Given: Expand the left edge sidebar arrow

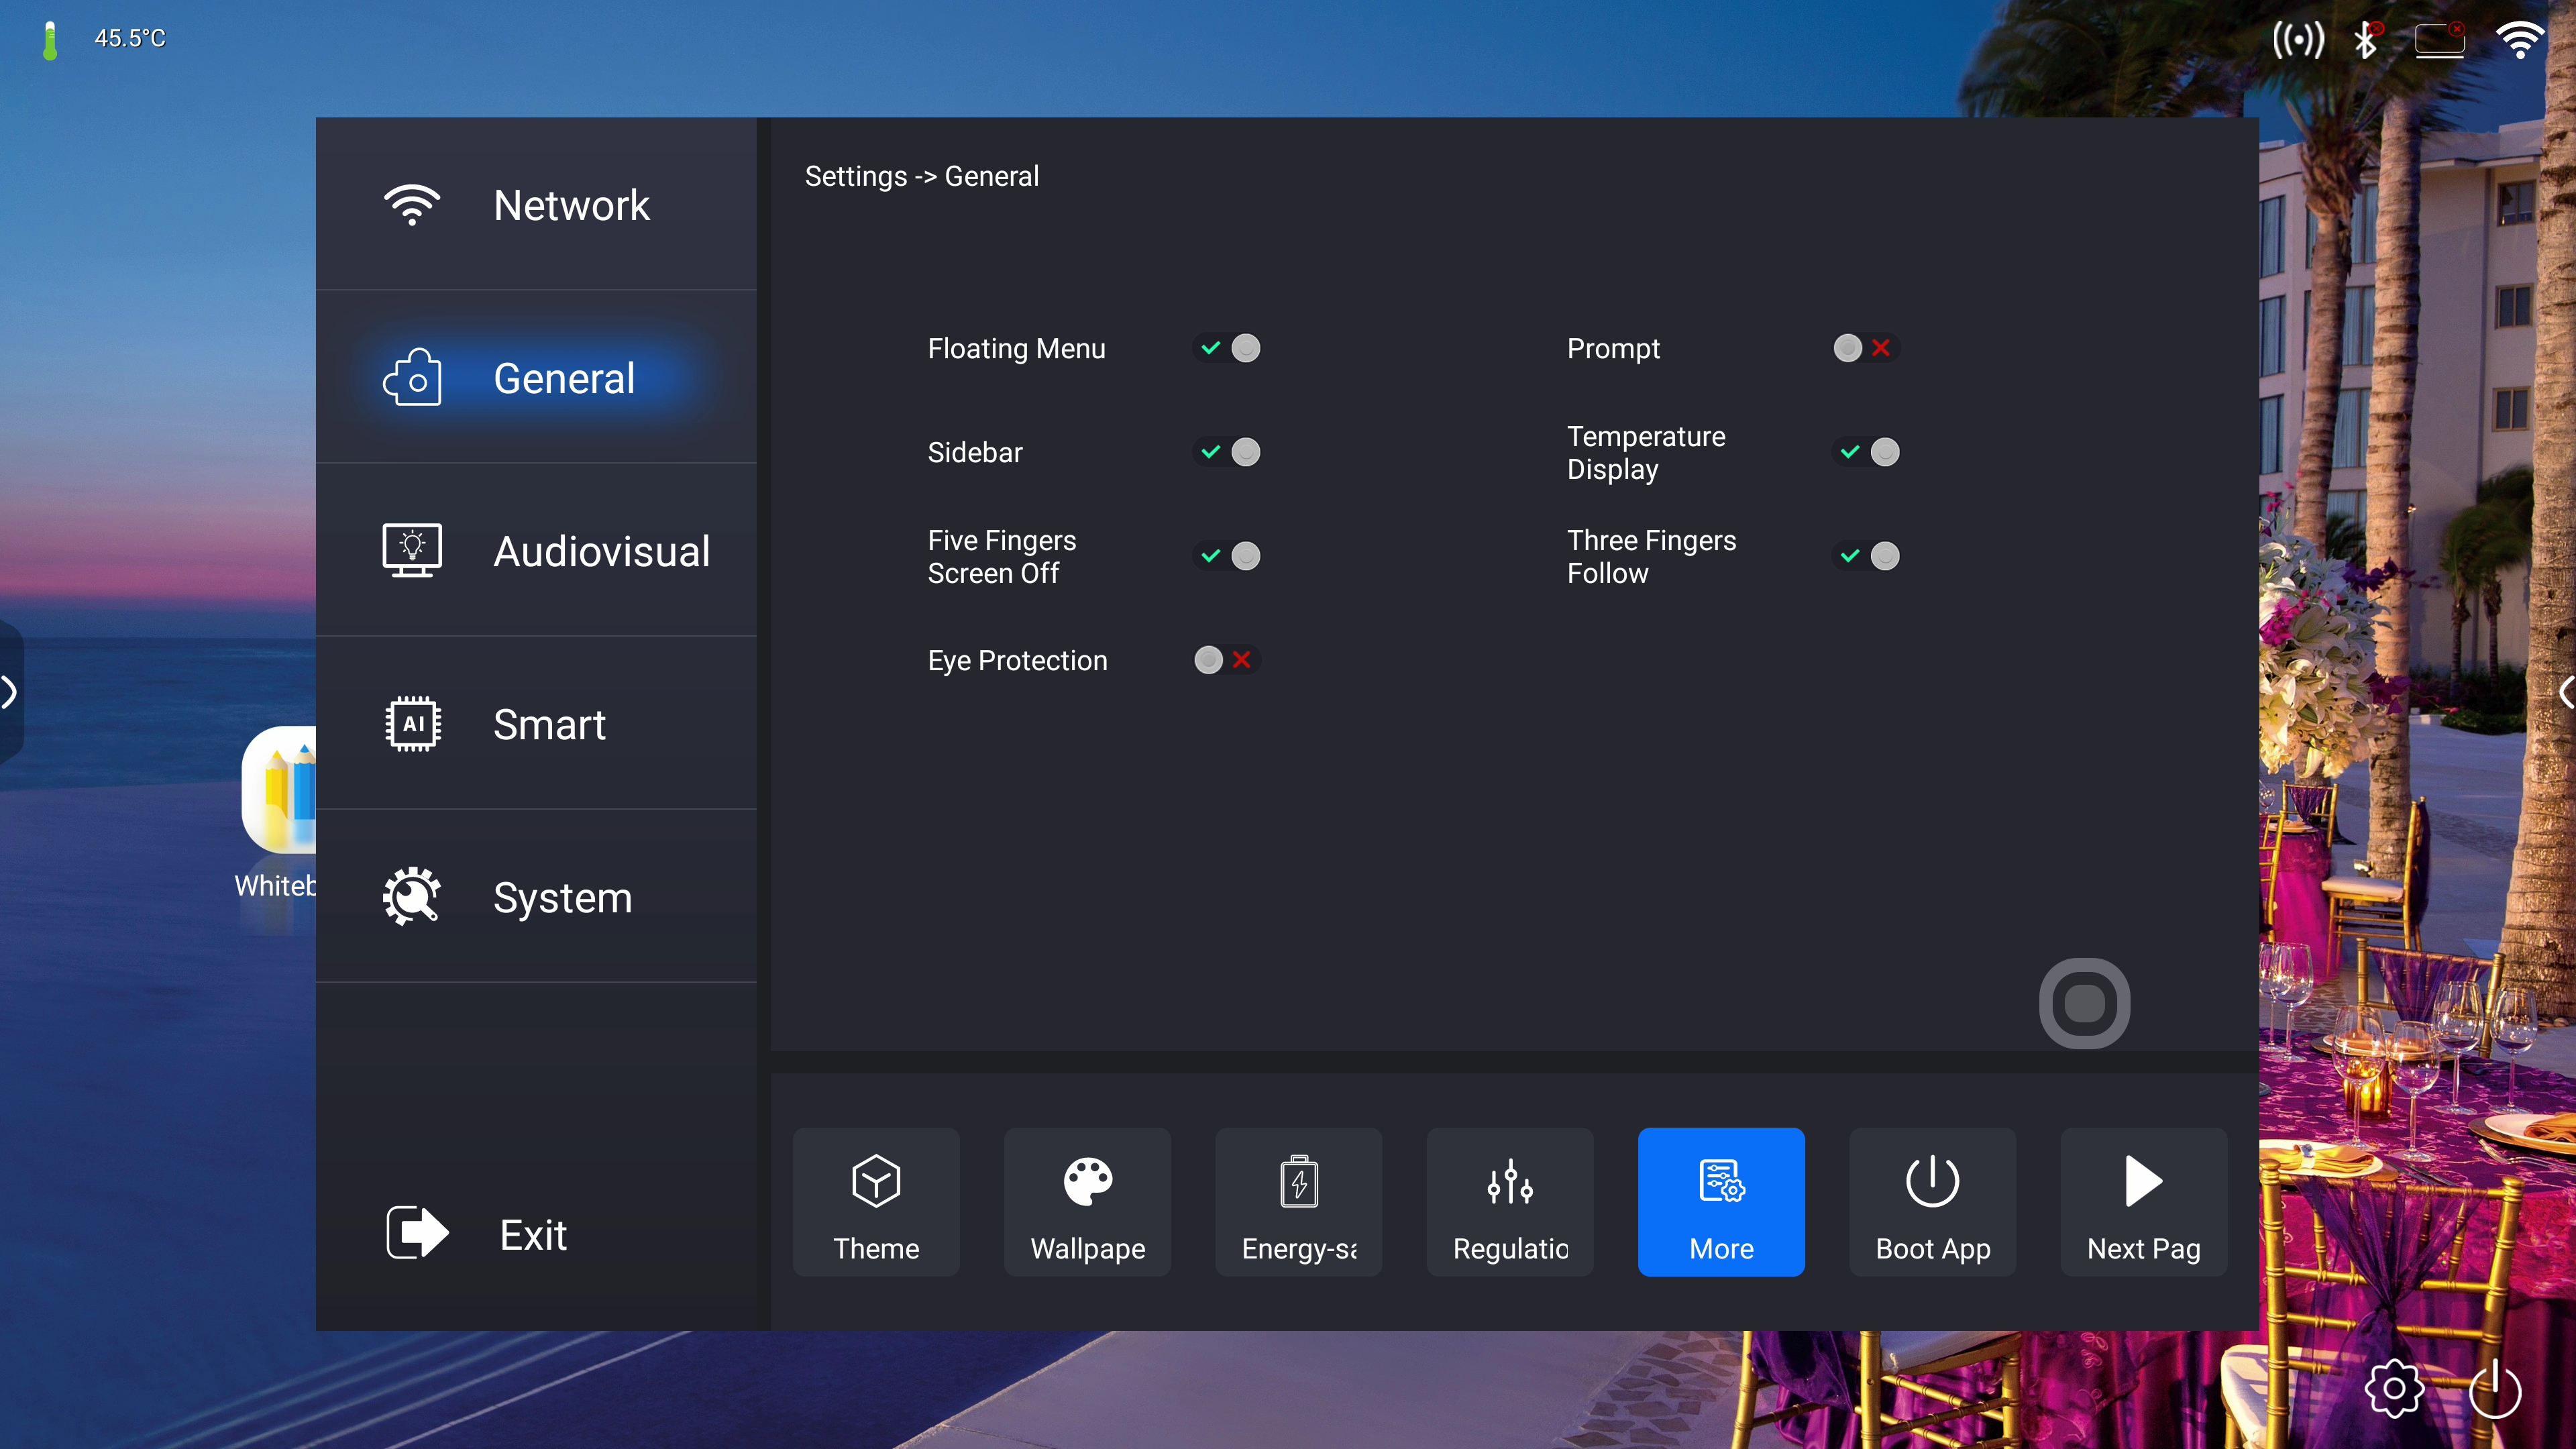Looking at the screenshot, I should 10,692.
